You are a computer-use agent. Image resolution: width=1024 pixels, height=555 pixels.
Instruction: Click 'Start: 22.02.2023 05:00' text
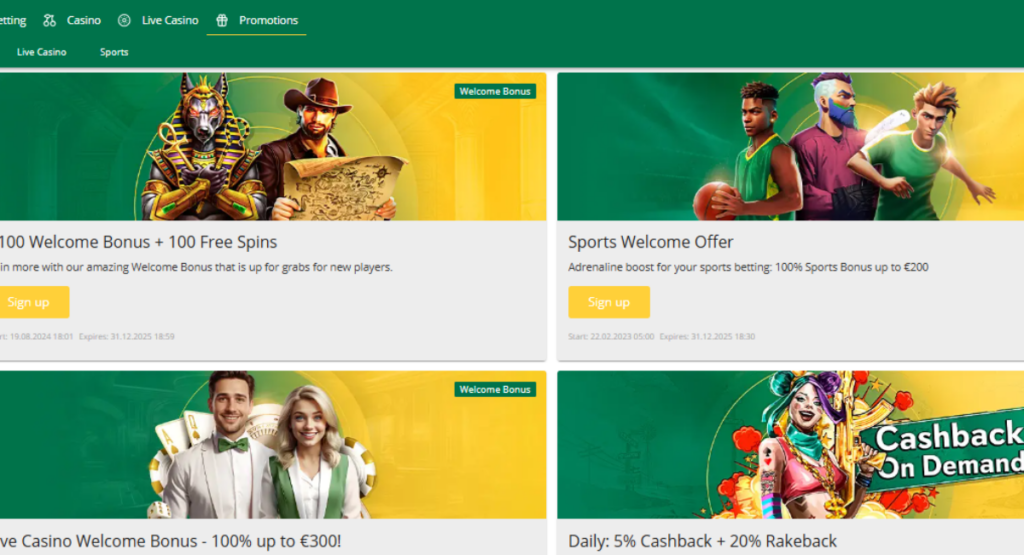pos(611,337)
